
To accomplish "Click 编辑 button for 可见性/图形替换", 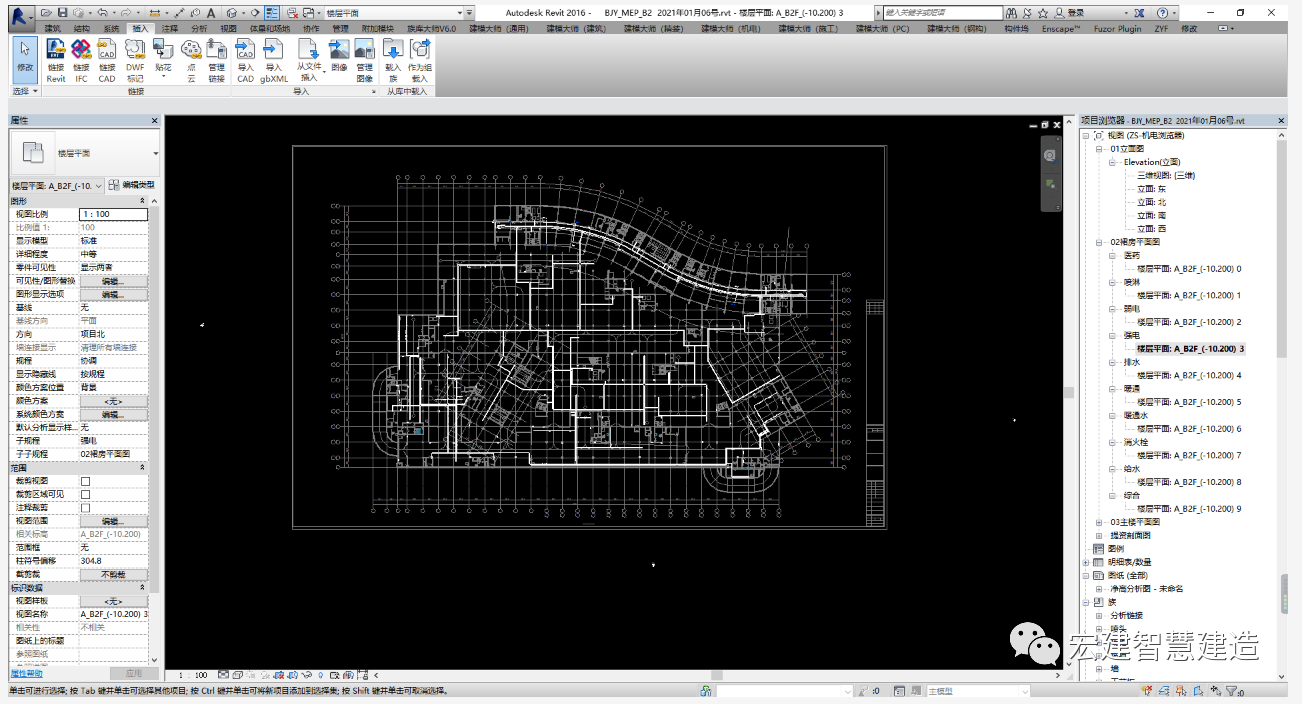I will tap(112, 281).
